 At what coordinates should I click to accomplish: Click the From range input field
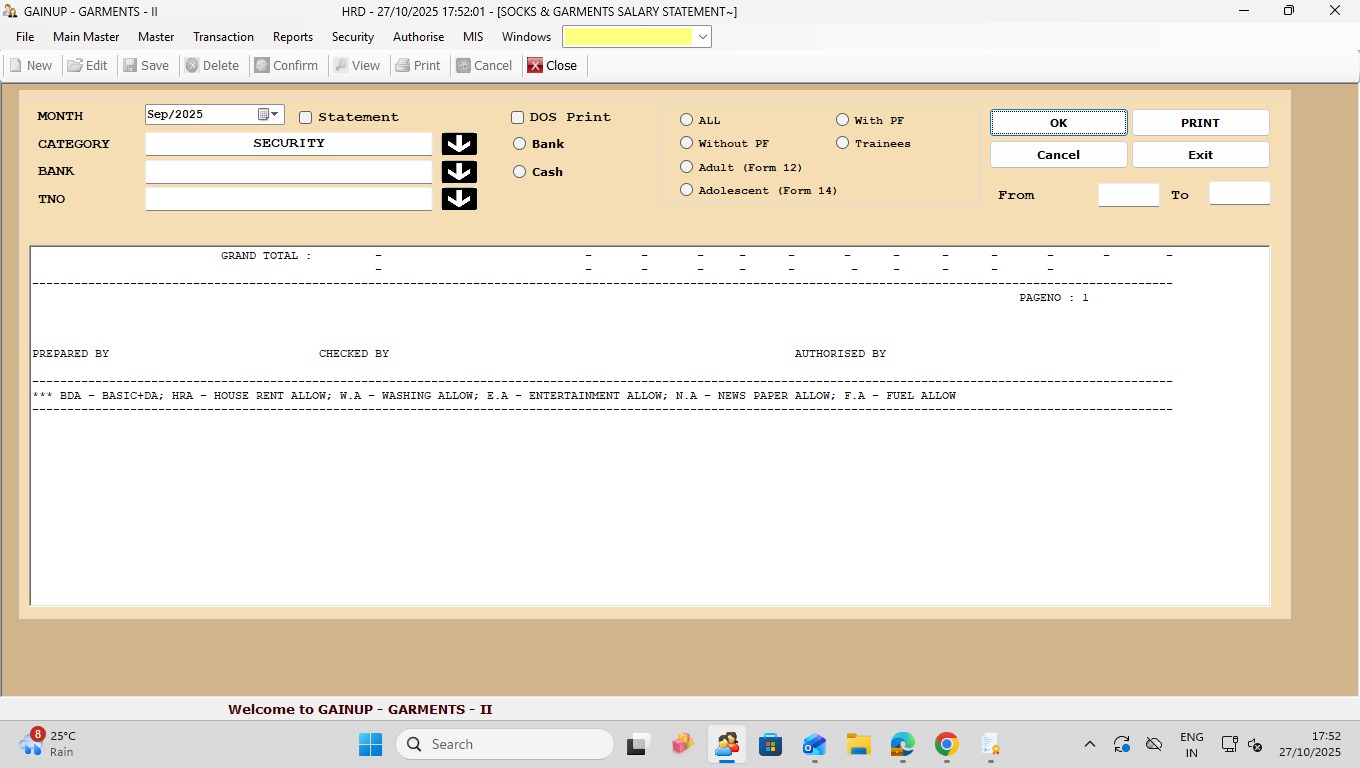pyautogui.click(x=1128, y=195)
